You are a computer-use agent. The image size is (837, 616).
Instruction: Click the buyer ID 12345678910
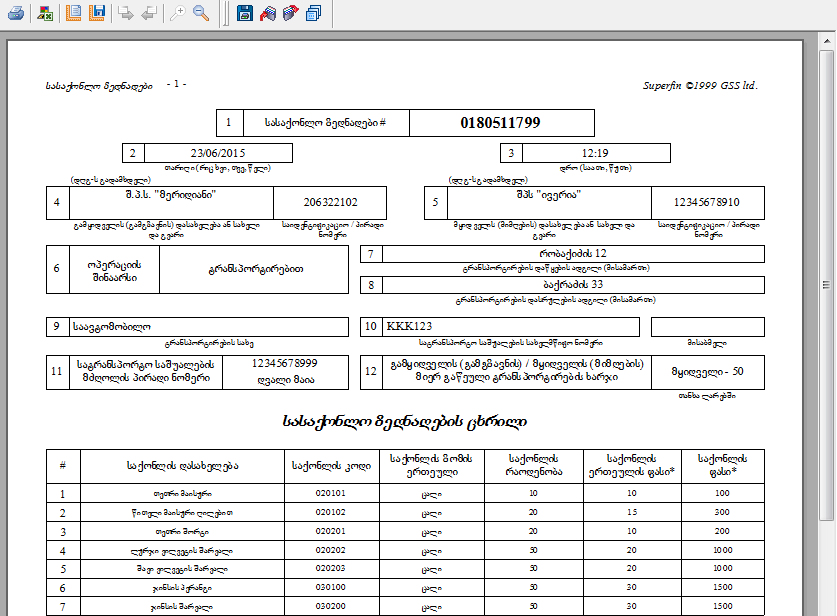707,202
